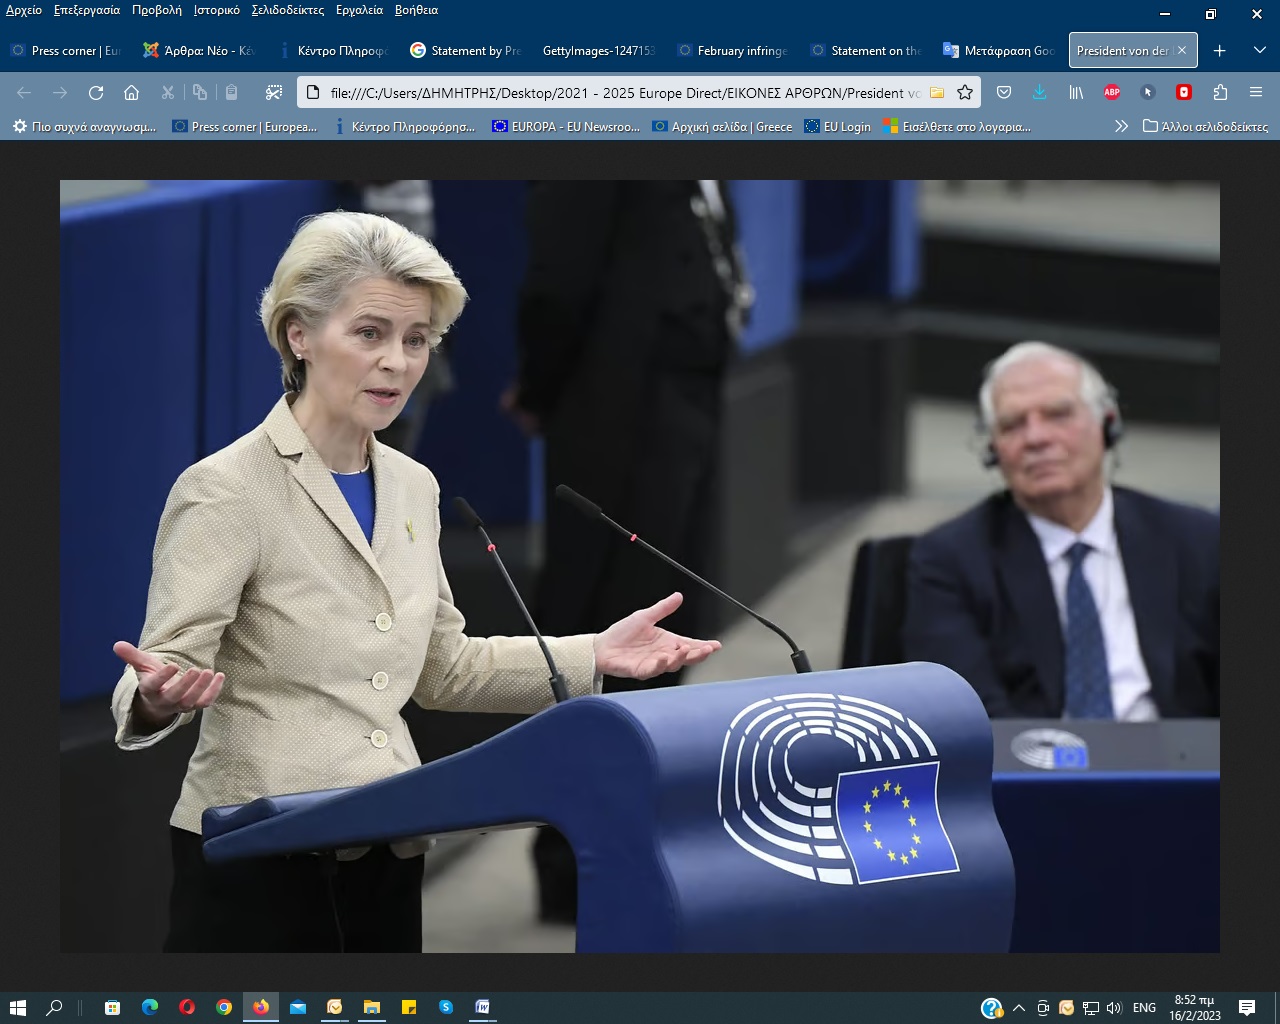The width and height of the screenshot is (1280, 1024).
Task: Take a screenshot with the scissors icon
Action: coord(273,93)
